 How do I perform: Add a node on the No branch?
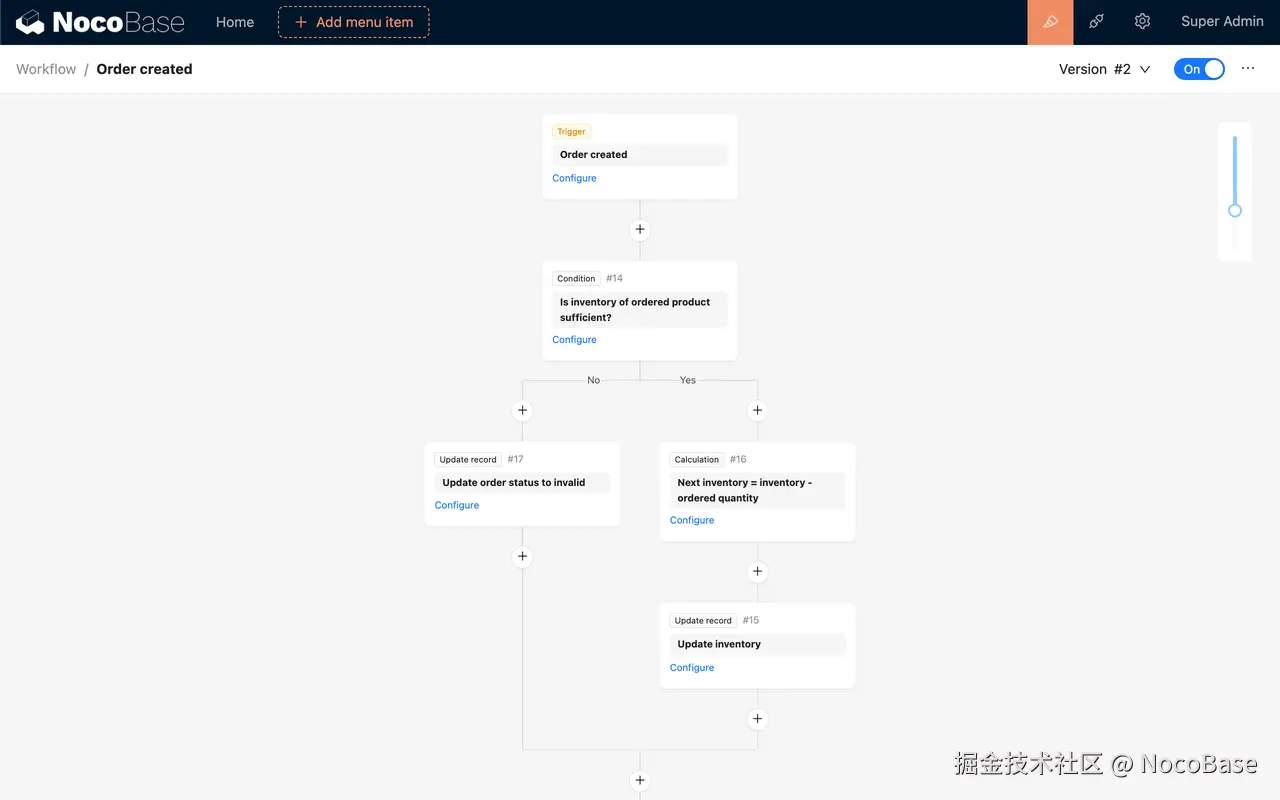coord(522,410)
